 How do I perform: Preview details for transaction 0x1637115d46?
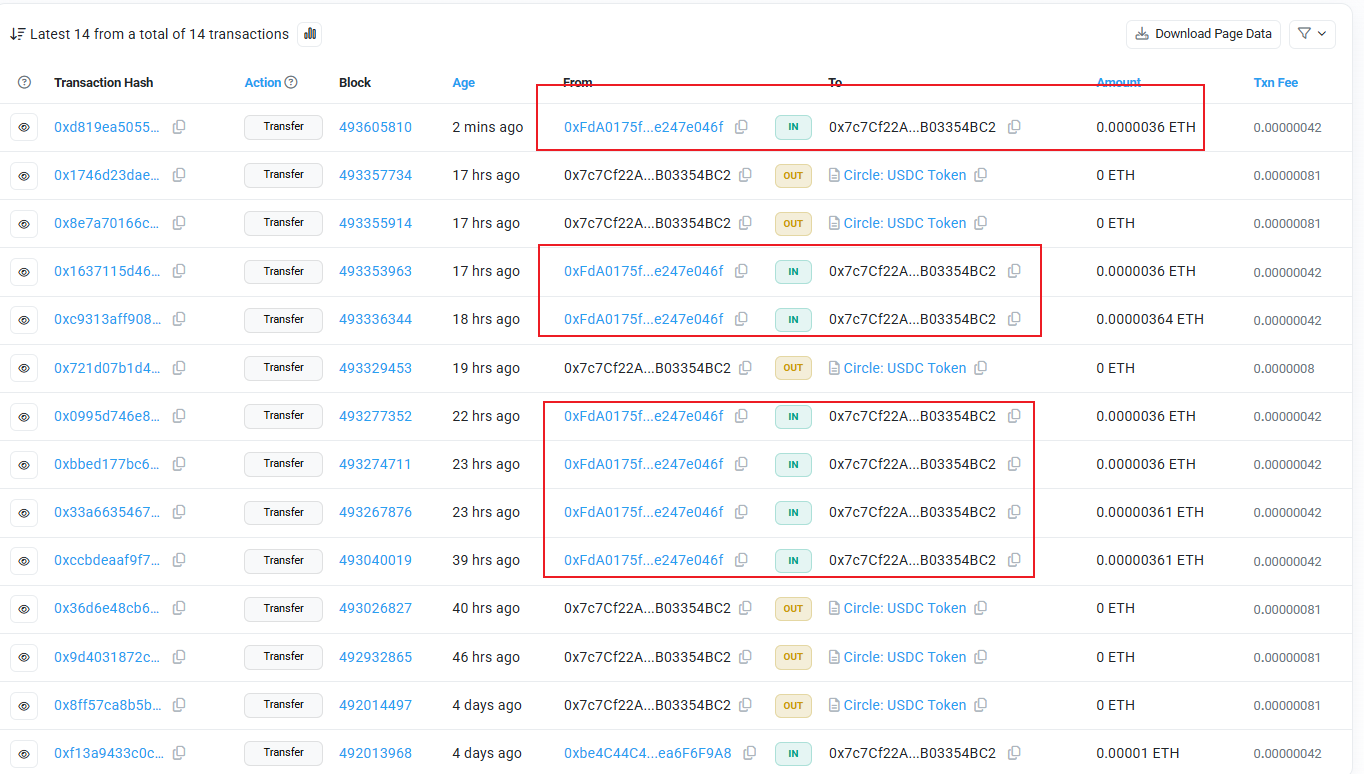(x=25, y=271)
